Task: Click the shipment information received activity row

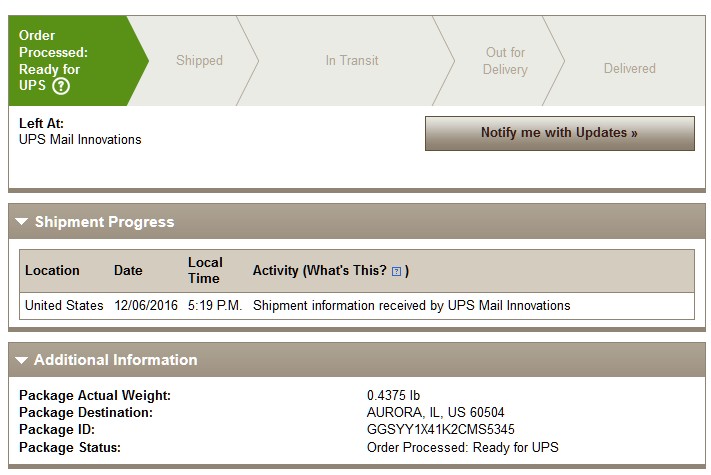Action: 357,306
